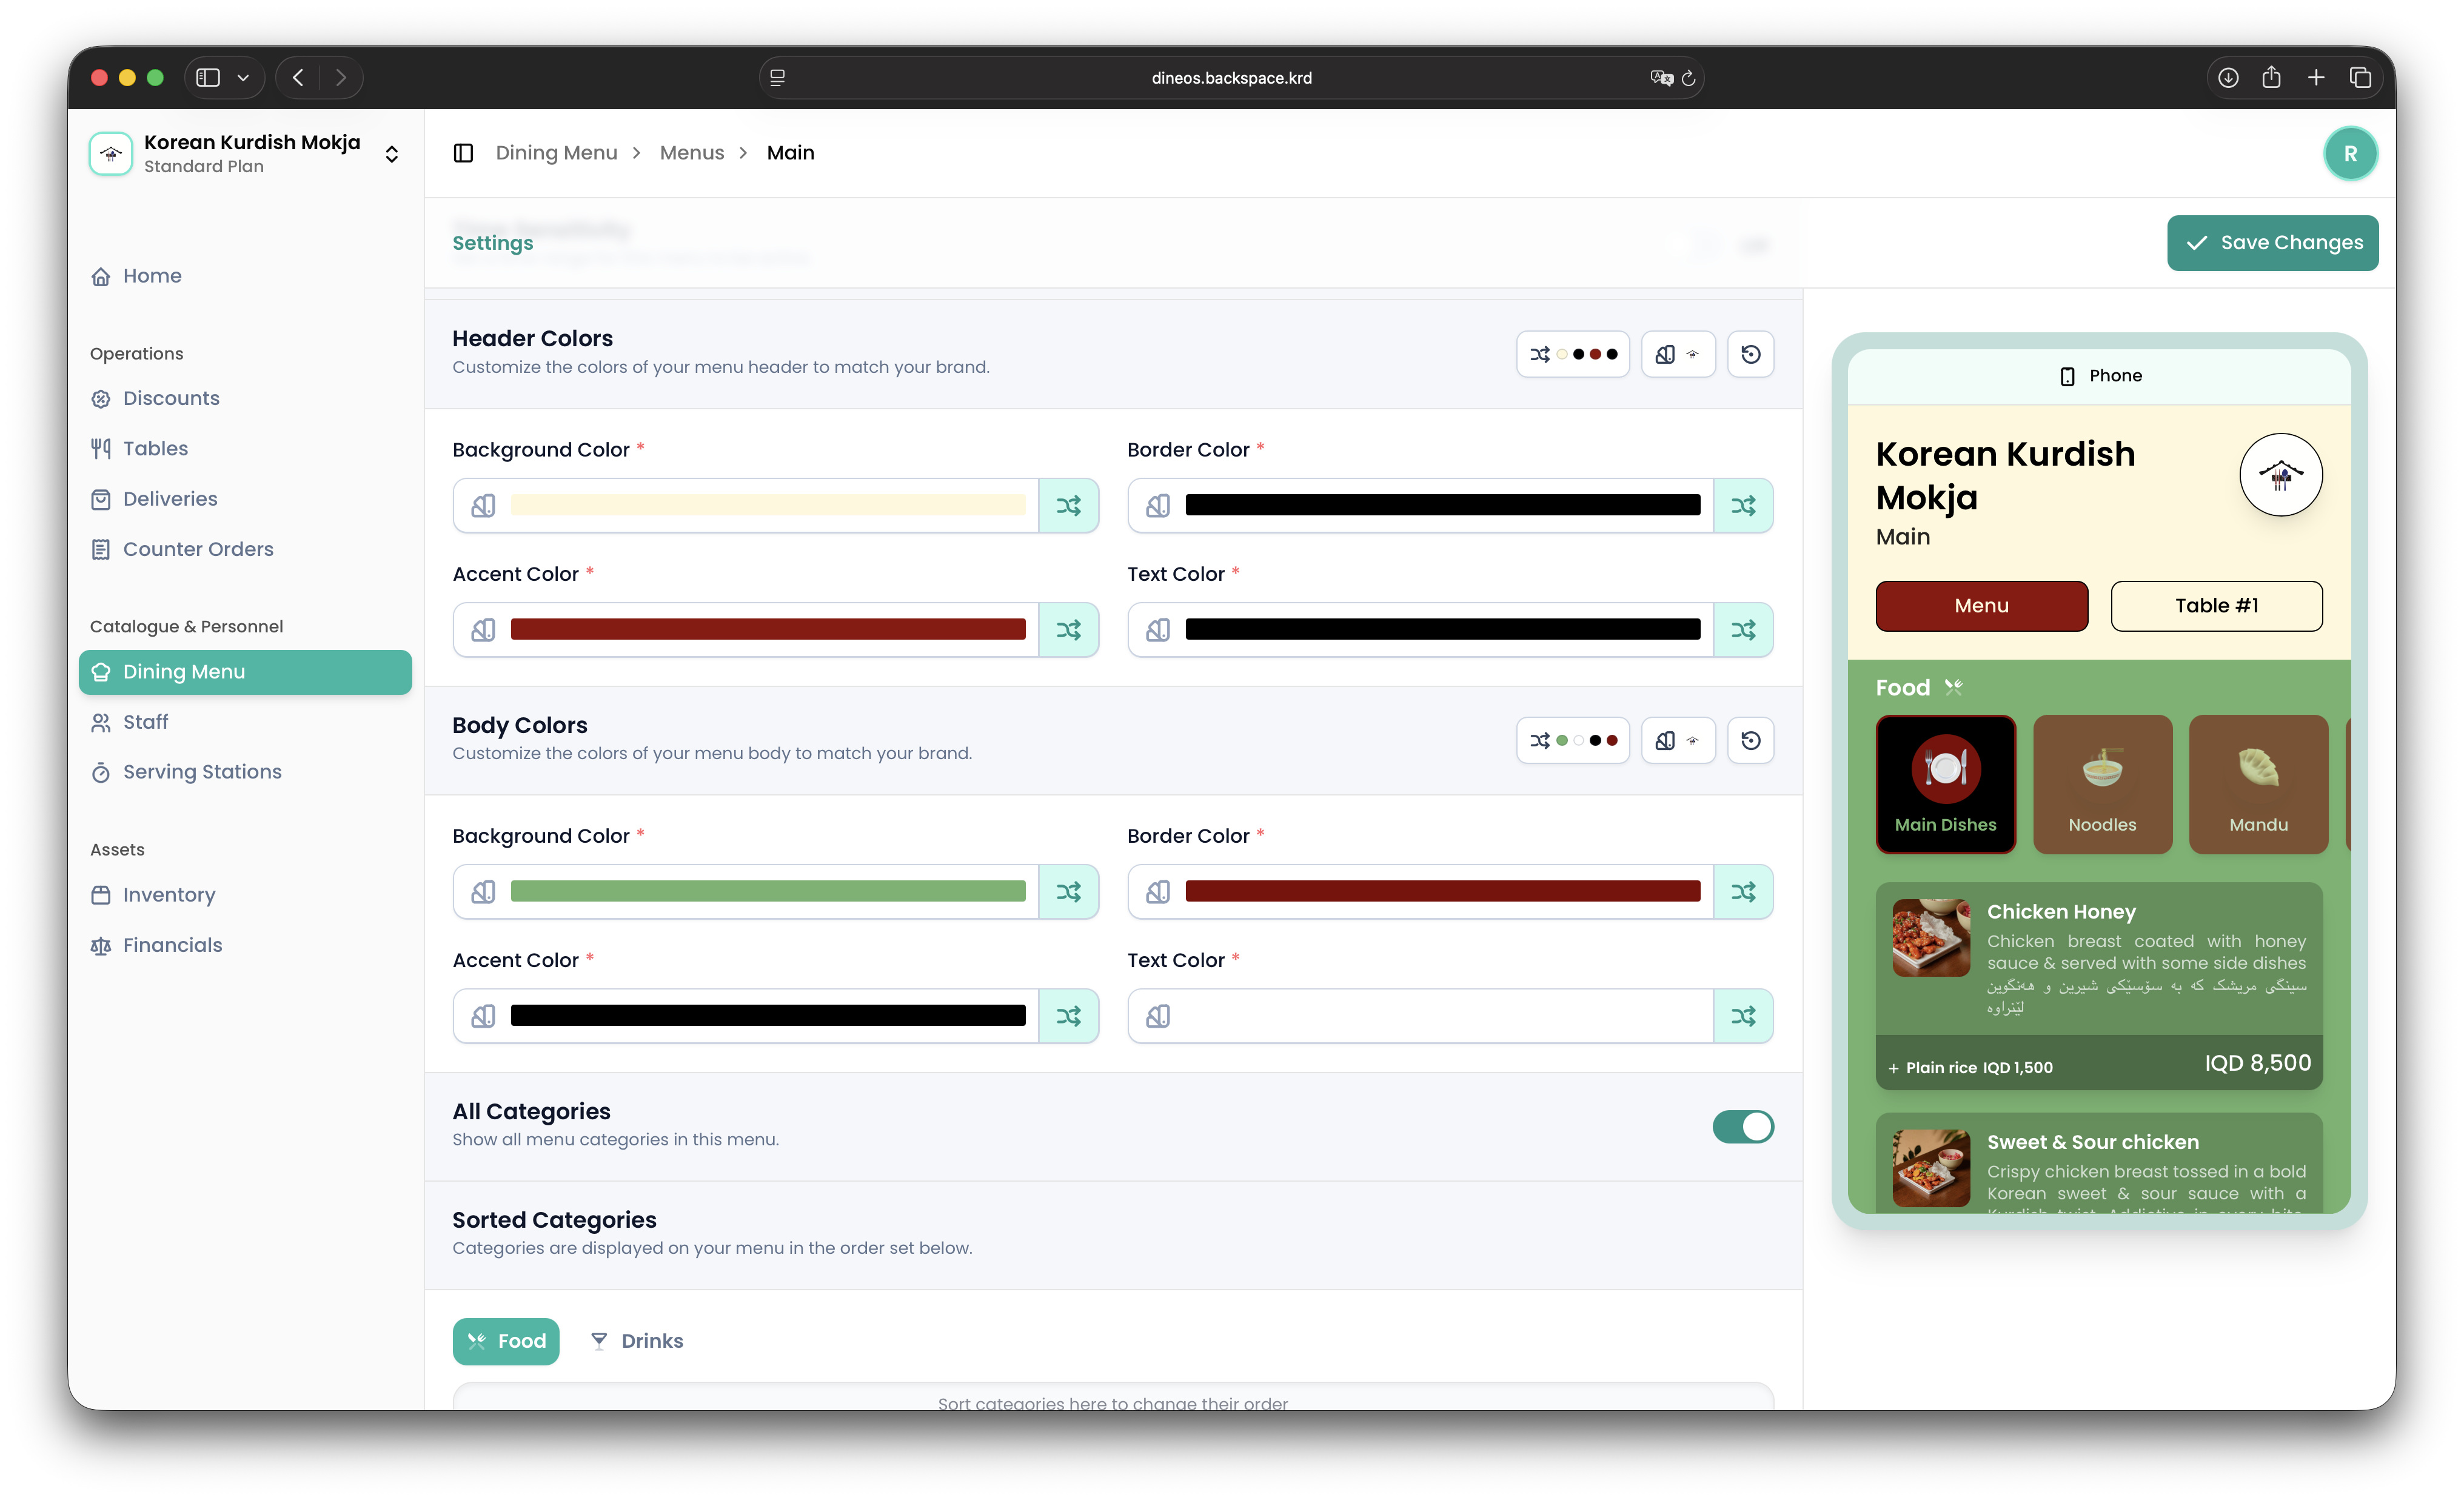Click the Menus breadcrumb link
The height and width of the screenshot is (1500, 2464).
pyautogui.click(x=691, y=153)
